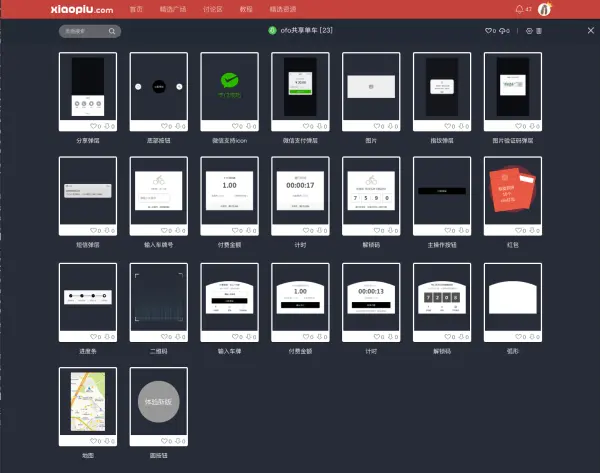The height and width of the screenshot is (473, 600).
Task: Open the 解锁码 thumbnail showing 7 5 9 0
Action: tap(371, 191)
